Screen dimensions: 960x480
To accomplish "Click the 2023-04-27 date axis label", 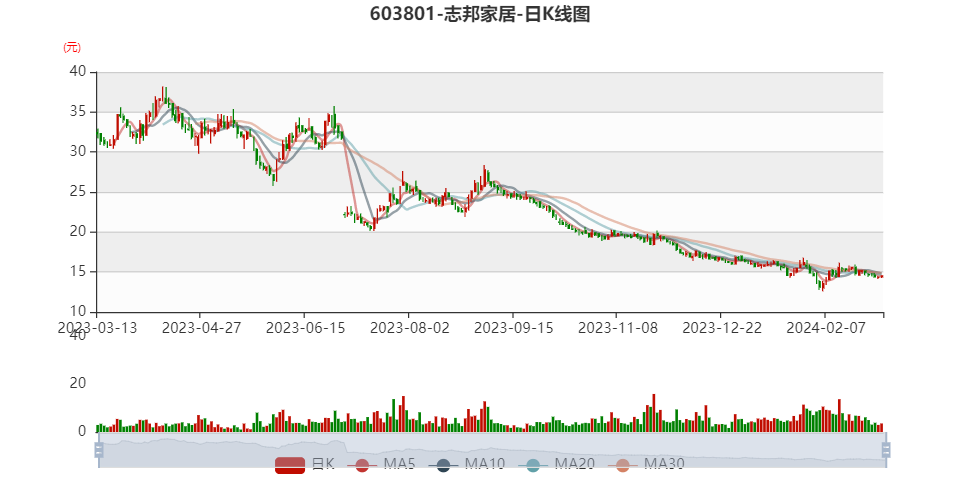I will (x=199, y=328).
